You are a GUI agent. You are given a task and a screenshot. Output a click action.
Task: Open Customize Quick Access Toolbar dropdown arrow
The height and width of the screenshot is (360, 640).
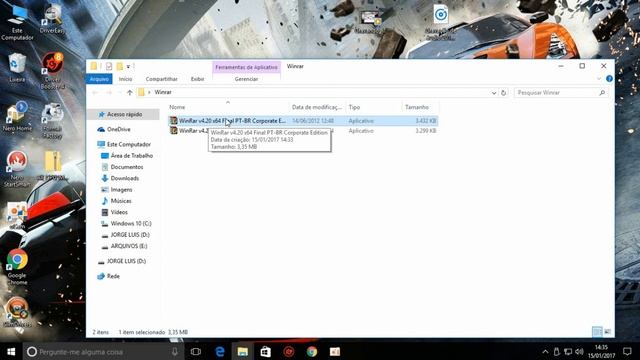[128, 67]
